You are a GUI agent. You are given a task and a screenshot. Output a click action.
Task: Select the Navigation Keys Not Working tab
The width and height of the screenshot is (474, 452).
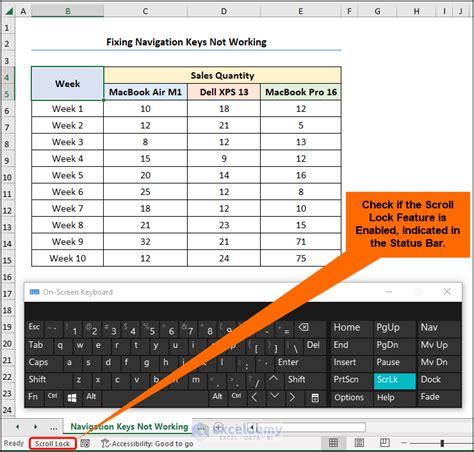tap(129, 427)
